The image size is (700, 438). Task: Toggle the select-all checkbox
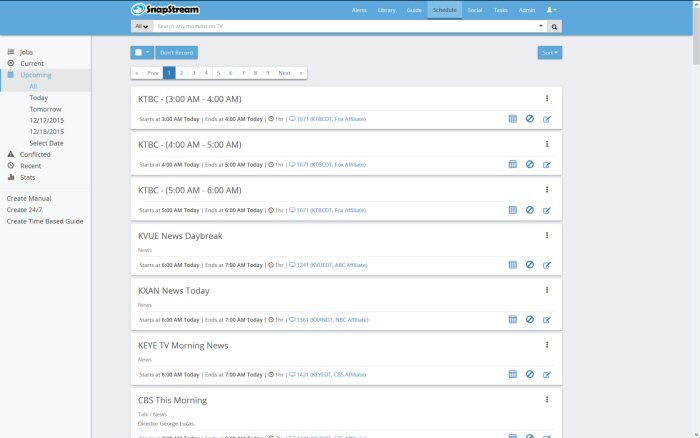point(138,53)
